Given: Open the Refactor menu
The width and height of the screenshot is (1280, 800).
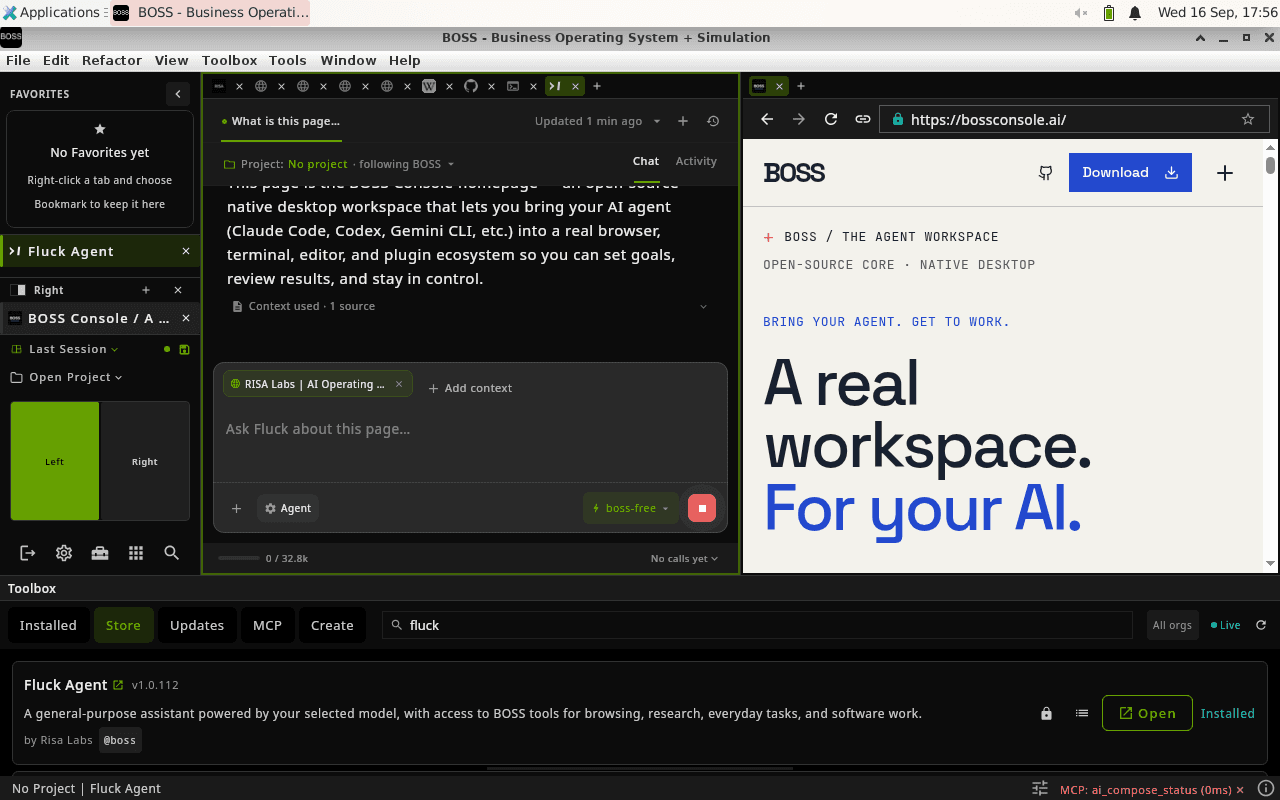Looking at the screenshot, I should pyautogui.click(x=112, y=60).
